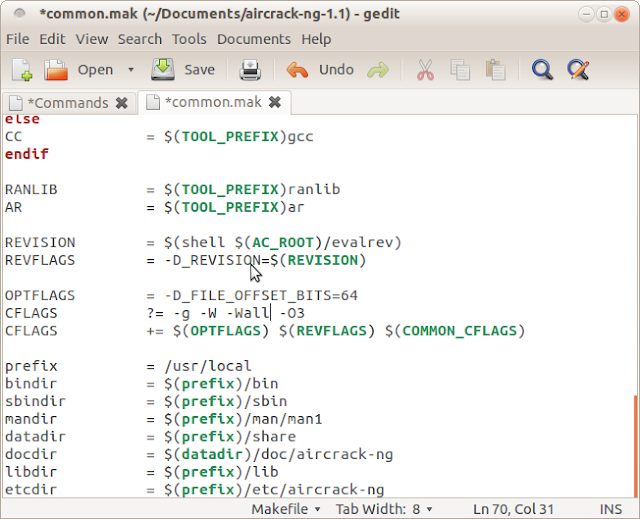Click the Ln 70, Col 31 status
Viewport: 640px width, 519px height.
click(x=513, y=509)
